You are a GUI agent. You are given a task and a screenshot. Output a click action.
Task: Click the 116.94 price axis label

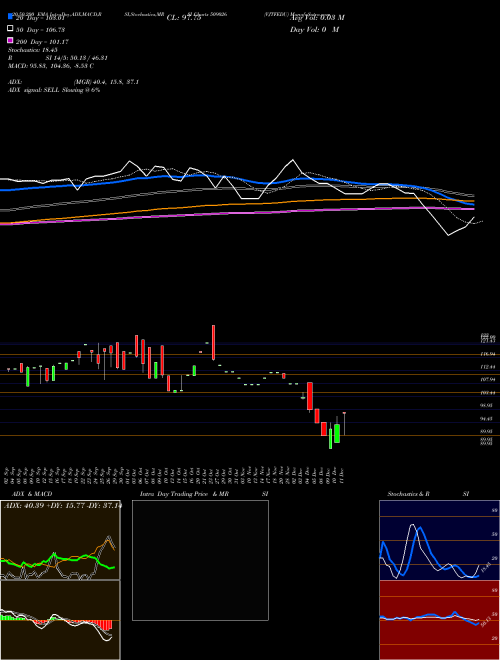(x=488, y=354)
